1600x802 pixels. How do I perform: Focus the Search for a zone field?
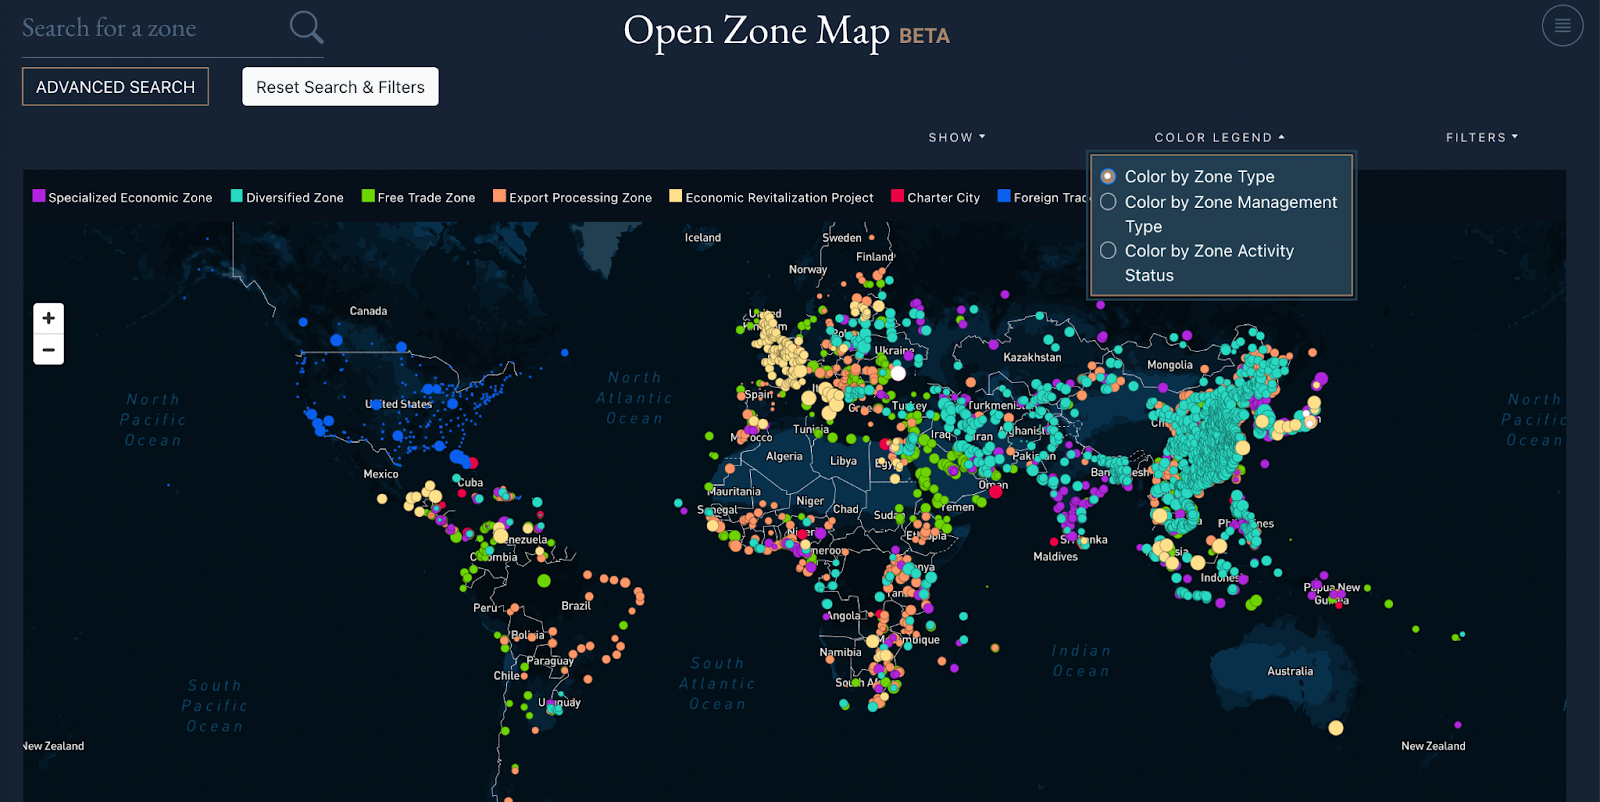150,28
